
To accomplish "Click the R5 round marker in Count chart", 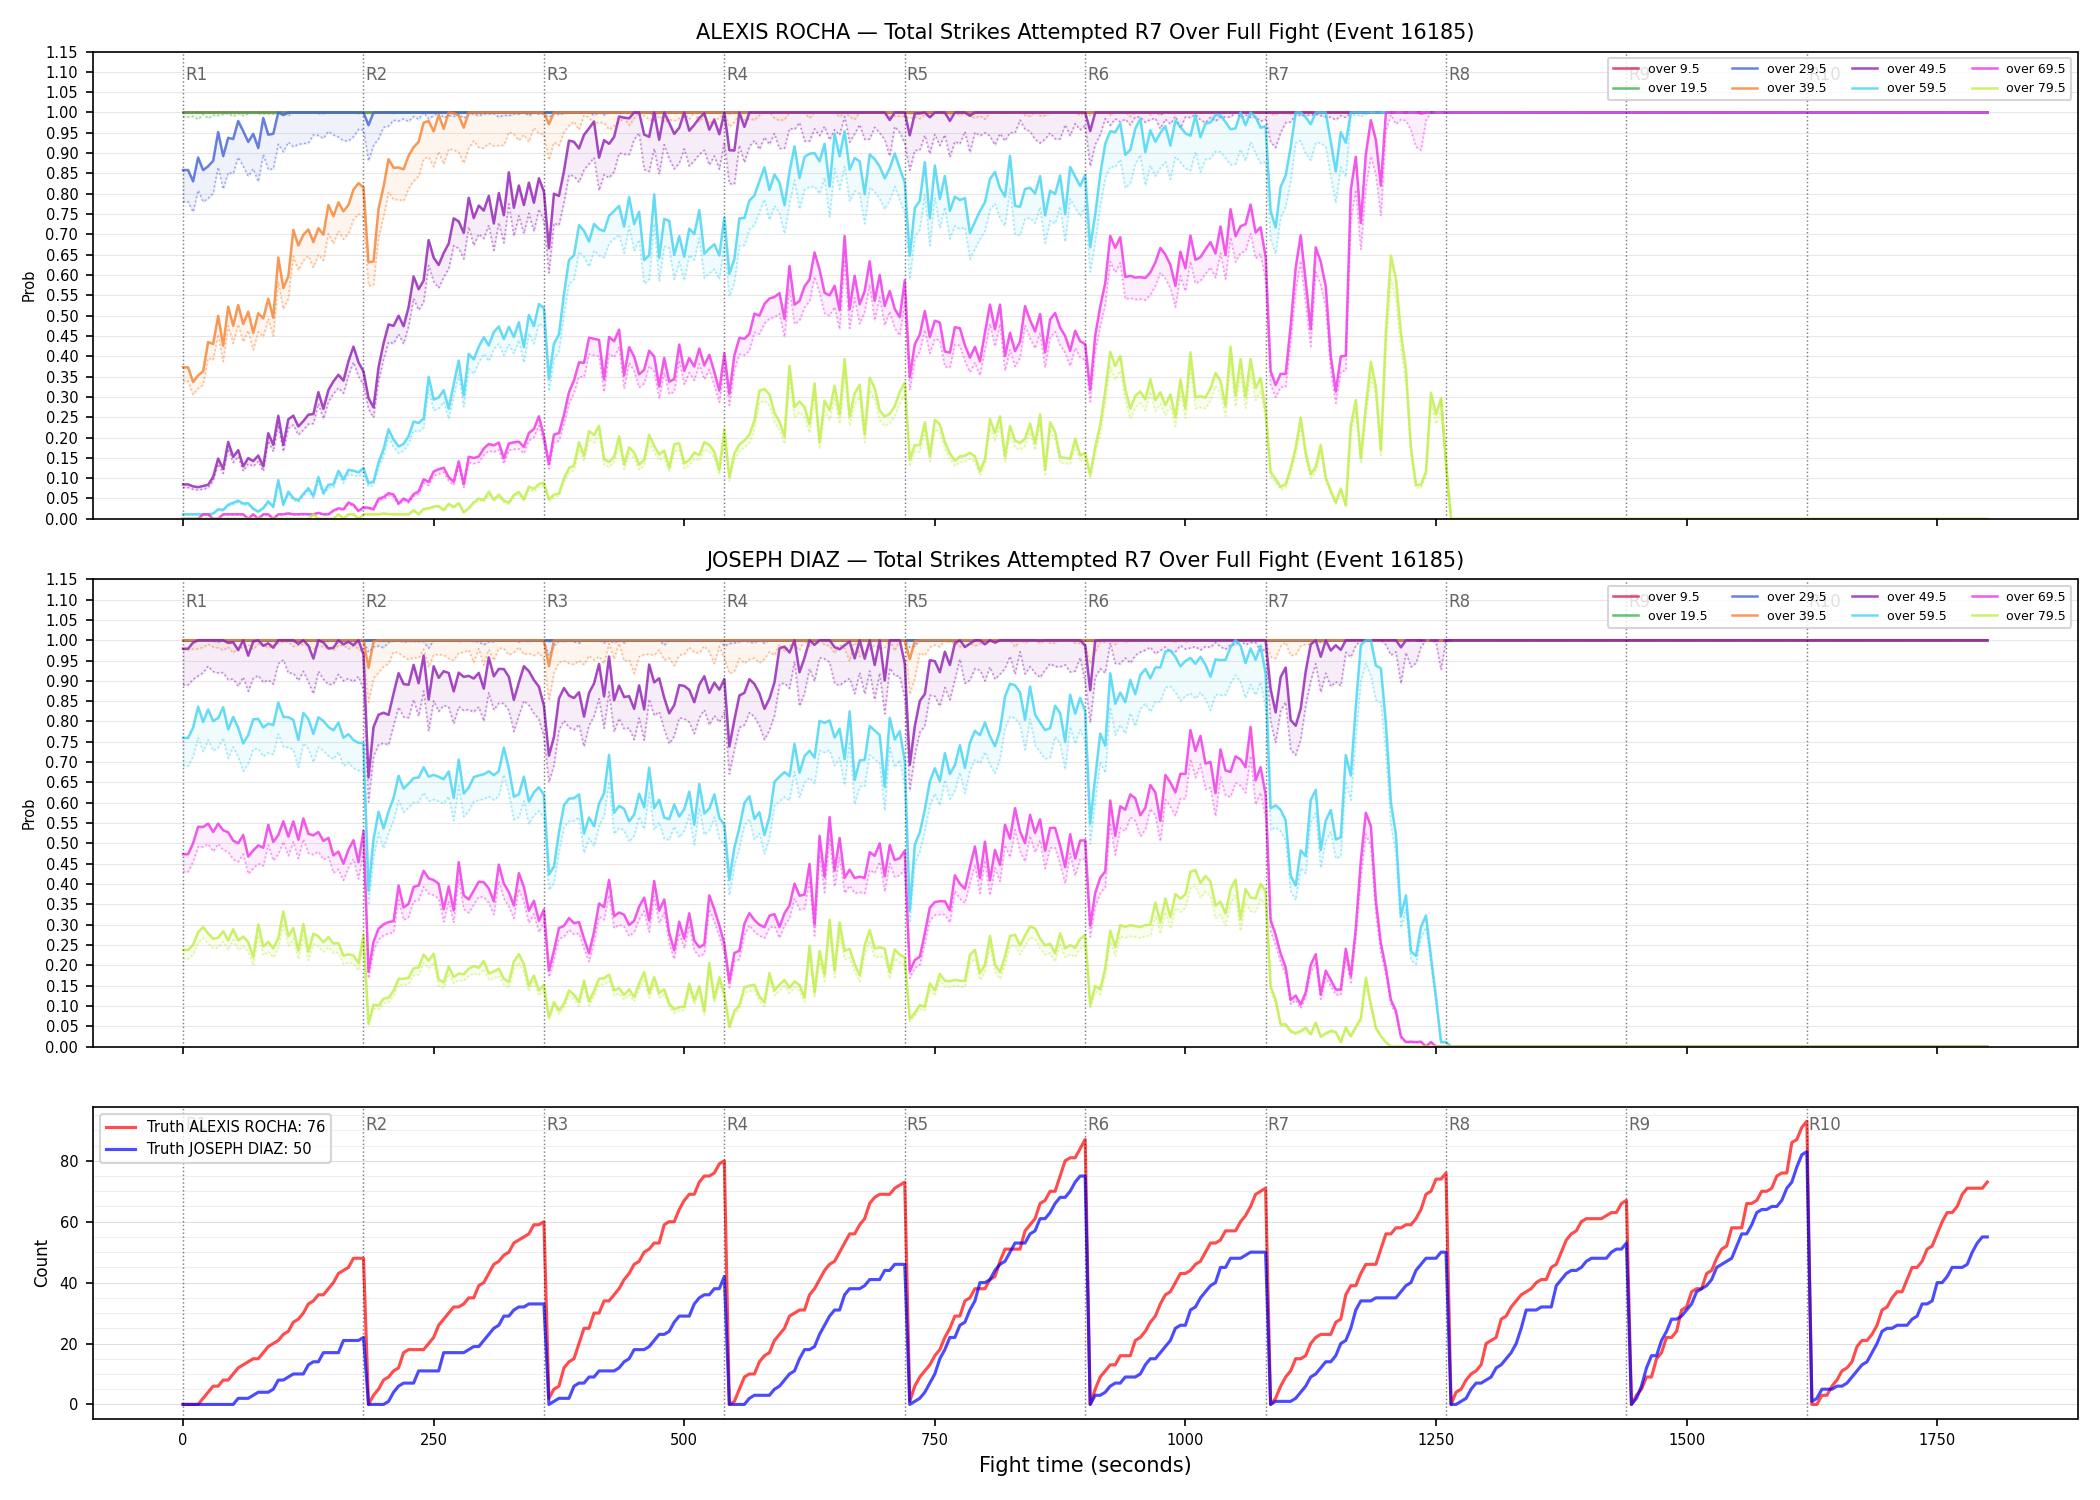I will click(x=917, y=1124).
